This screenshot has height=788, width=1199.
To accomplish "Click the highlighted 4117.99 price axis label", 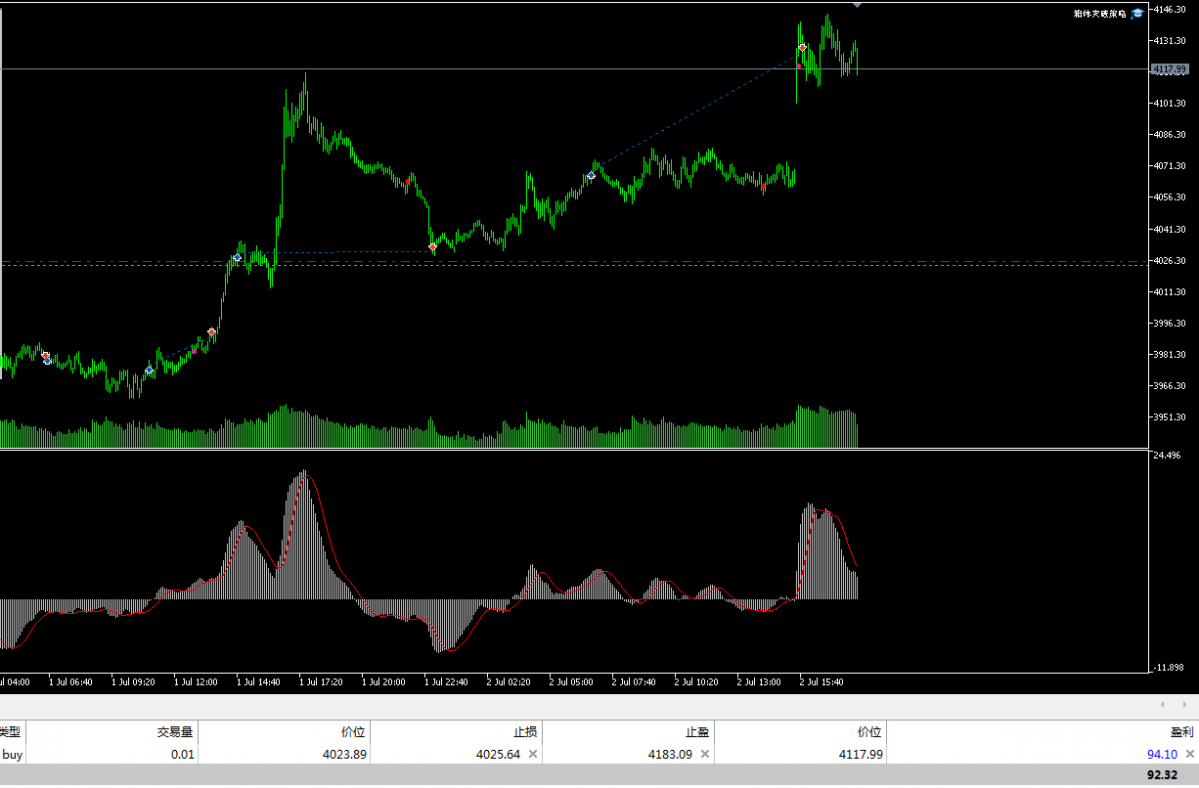I will (x=1170, y=70).
